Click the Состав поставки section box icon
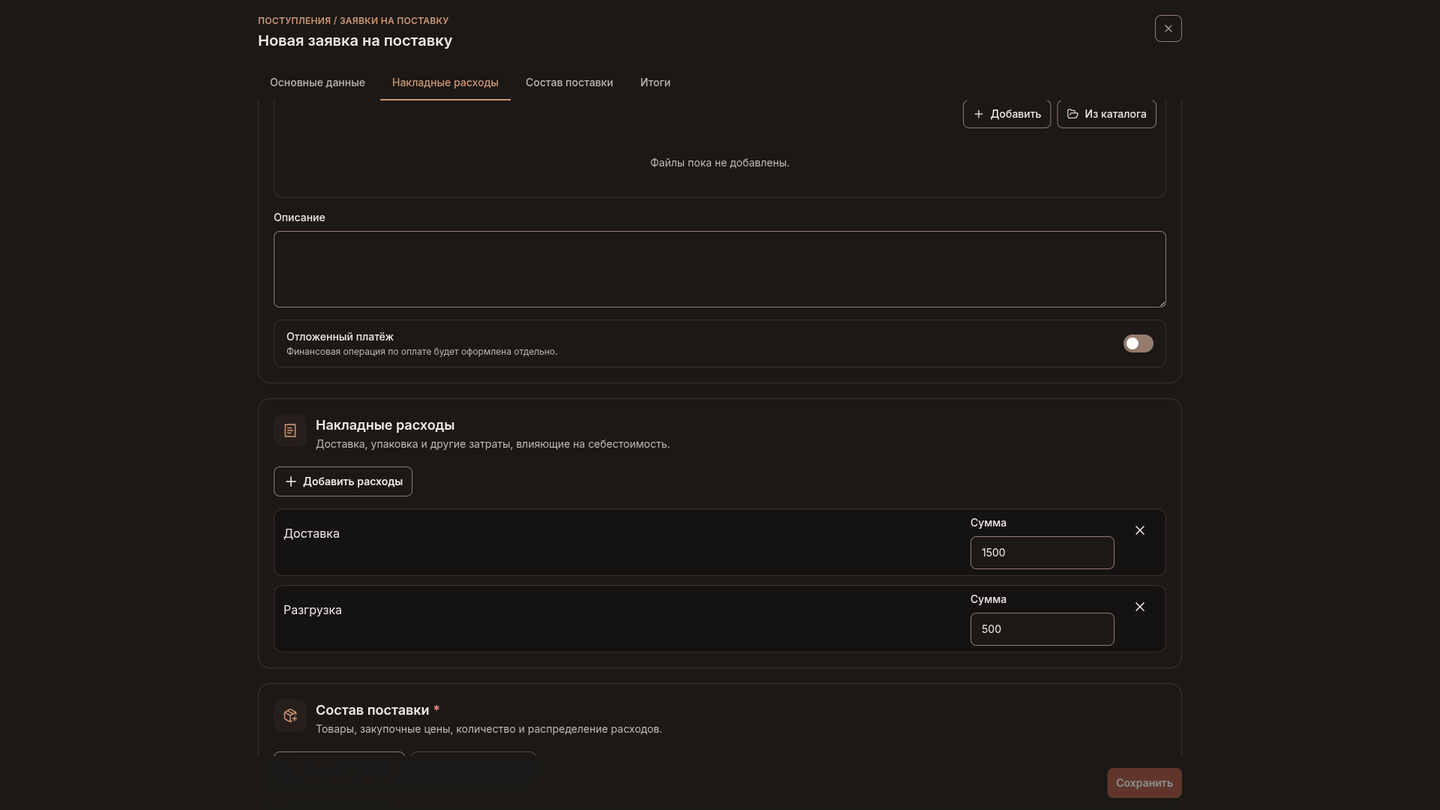Viewport: 1440px width, 810px height. pyautogui.click(x=290, y=716)
